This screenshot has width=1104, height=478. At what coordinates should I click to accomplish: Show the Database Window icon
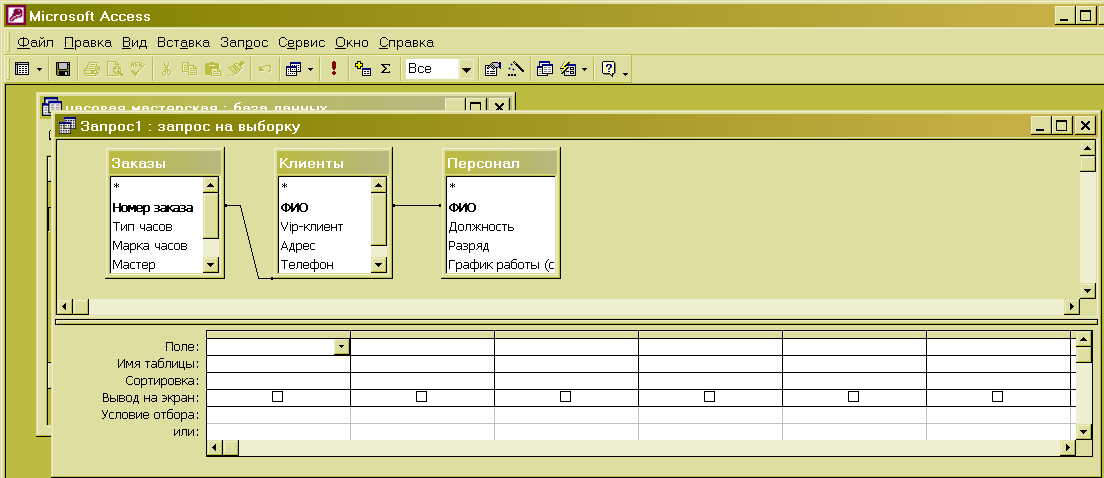[x=545, y=69]
